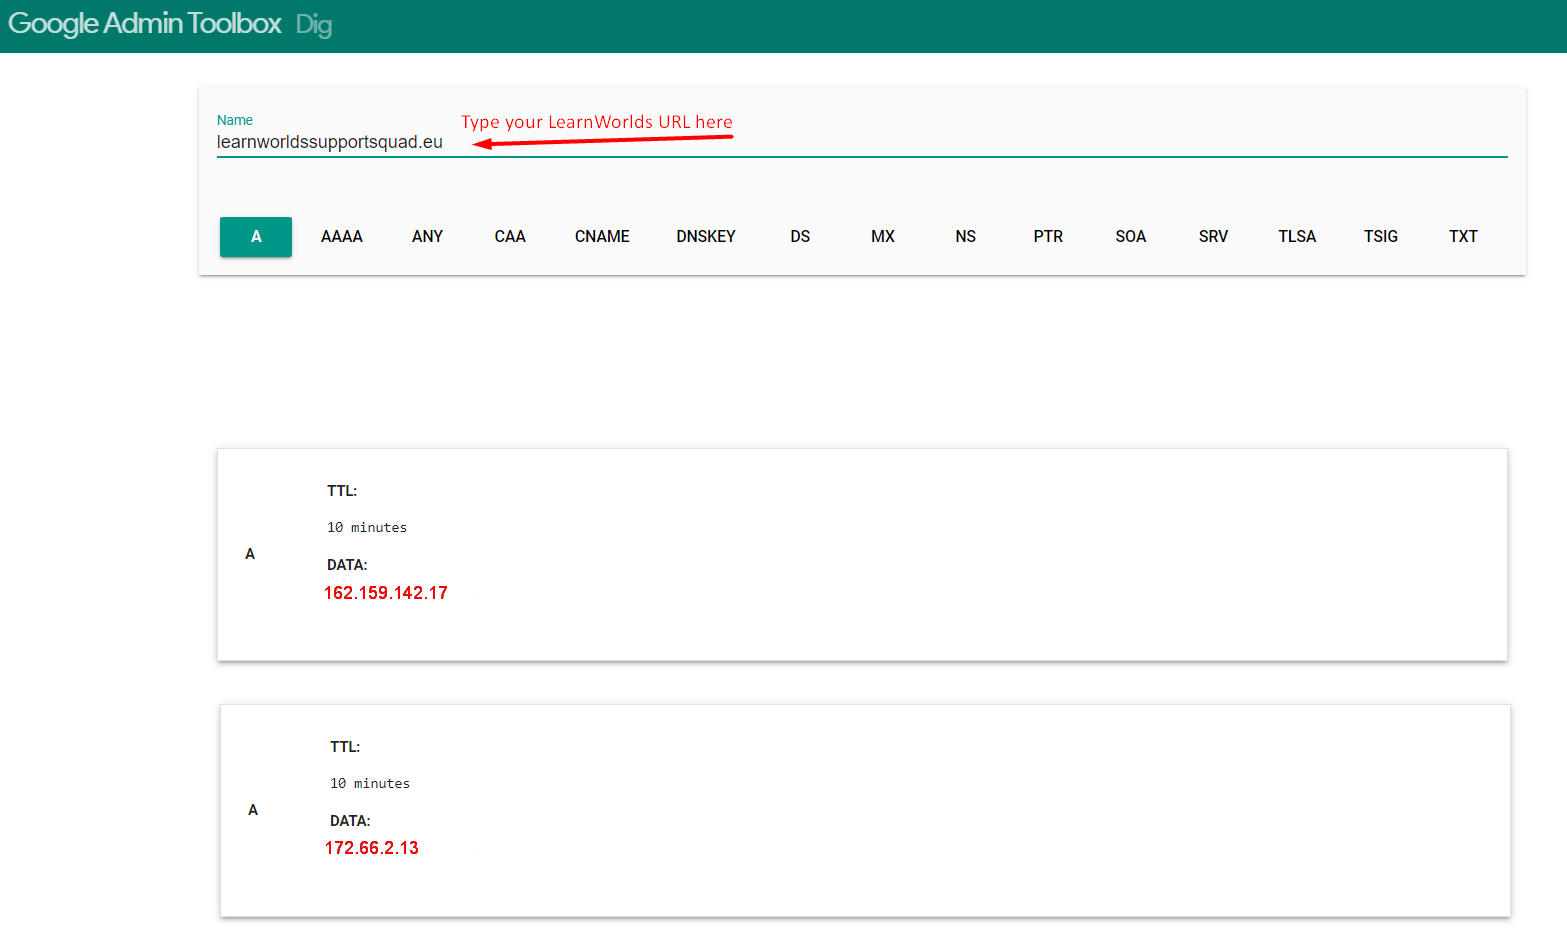Select the CAA record type

point(510,237)
